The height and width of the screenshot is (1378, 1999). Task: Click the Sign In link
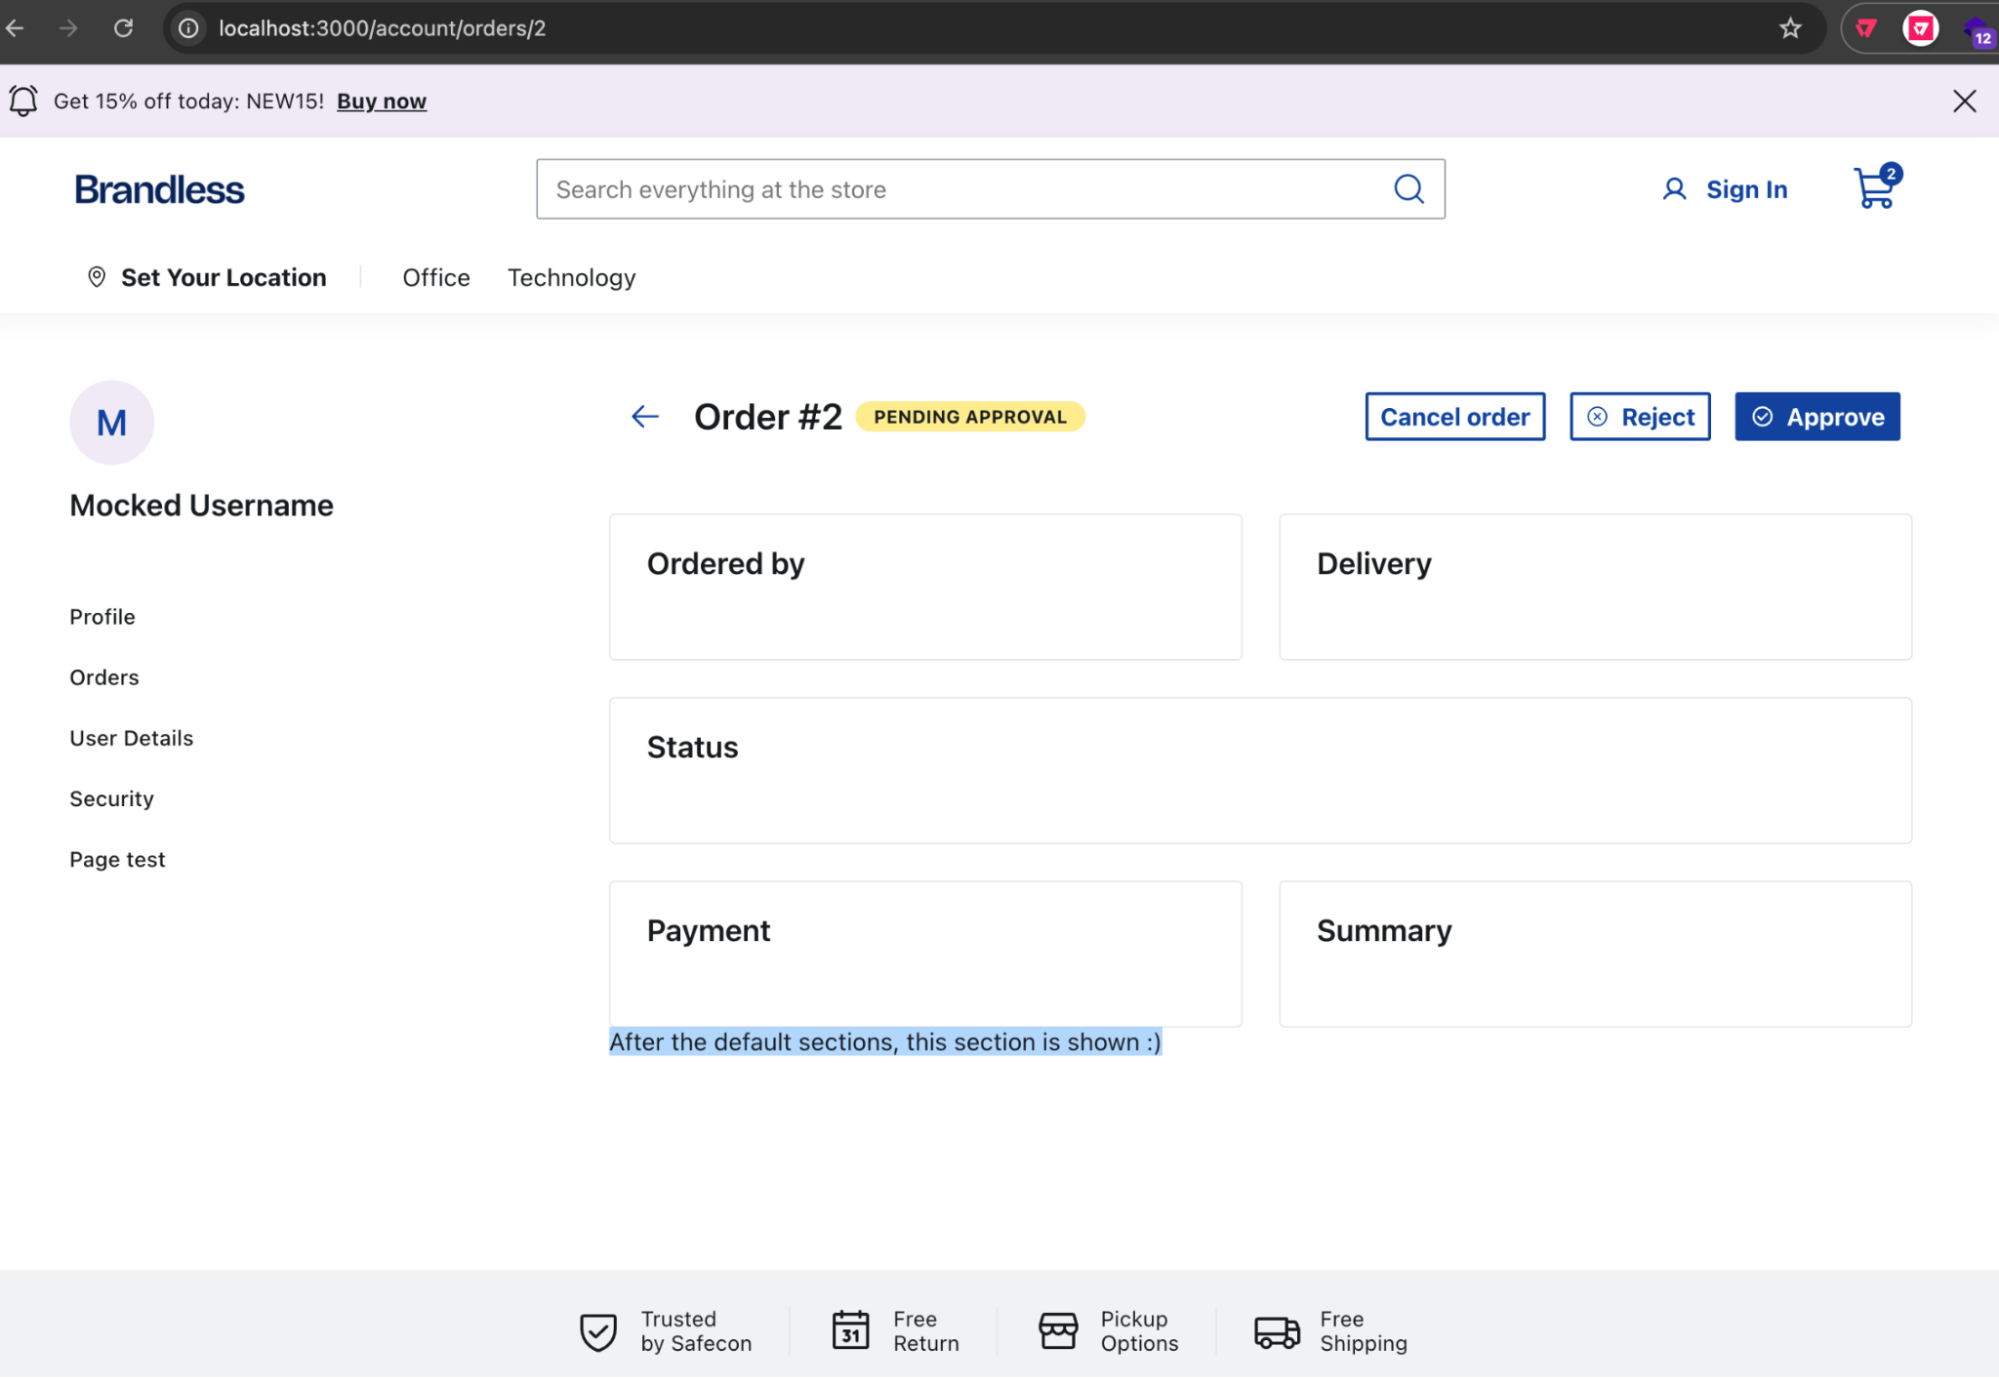[1746, 189]
